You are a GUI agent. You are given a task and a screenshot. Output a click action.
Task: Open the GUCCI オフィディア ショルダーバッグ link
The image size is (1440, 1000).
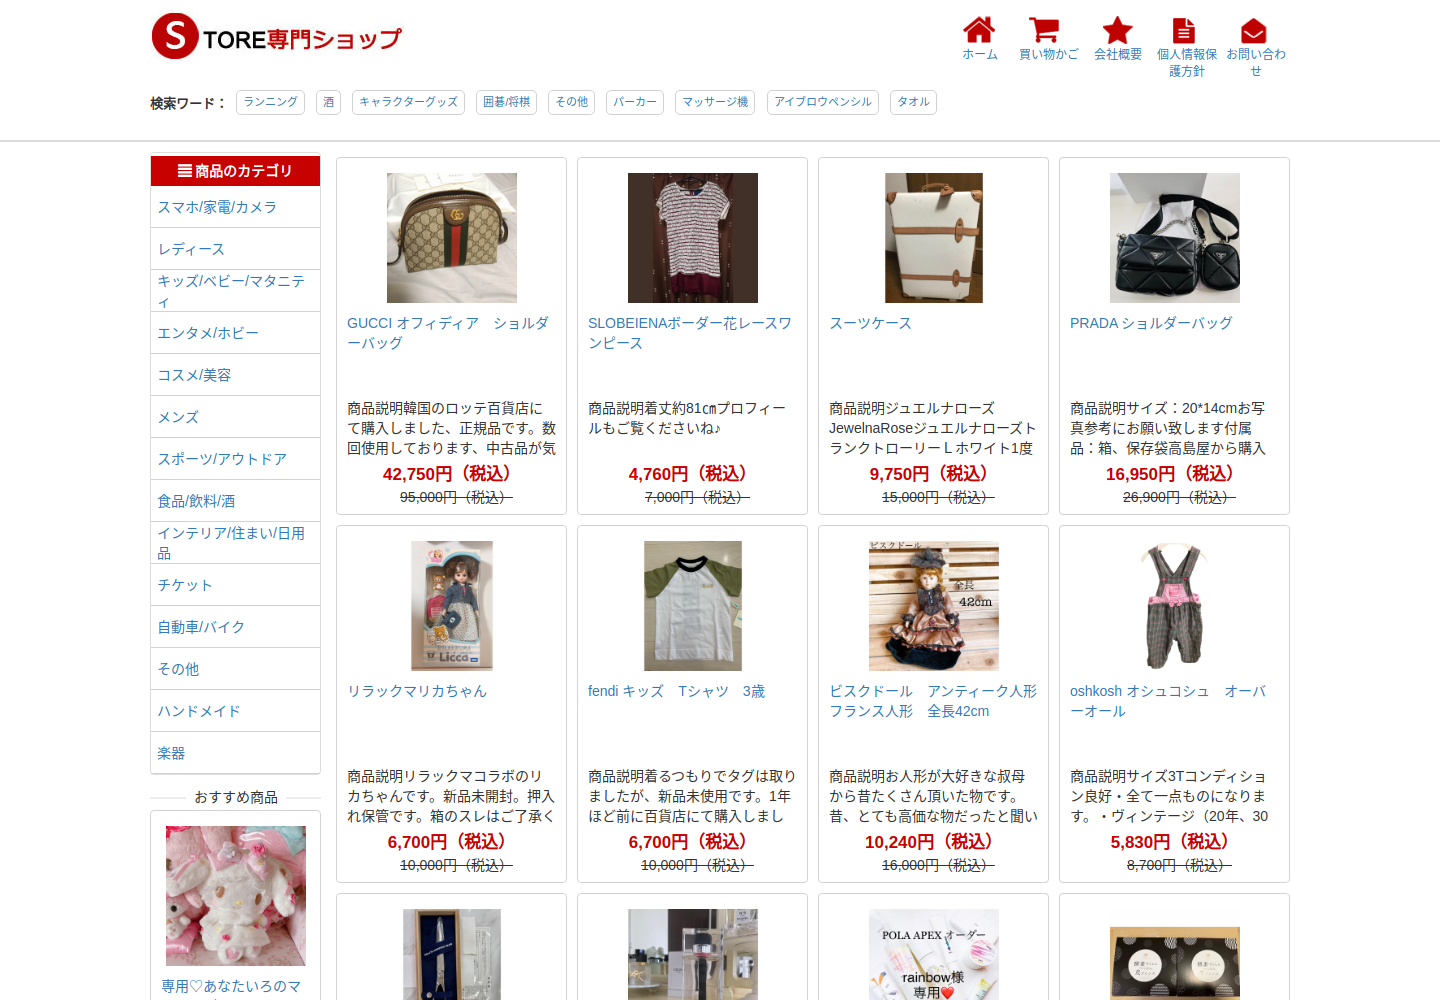pyautogui.click(x=448, y=333)
